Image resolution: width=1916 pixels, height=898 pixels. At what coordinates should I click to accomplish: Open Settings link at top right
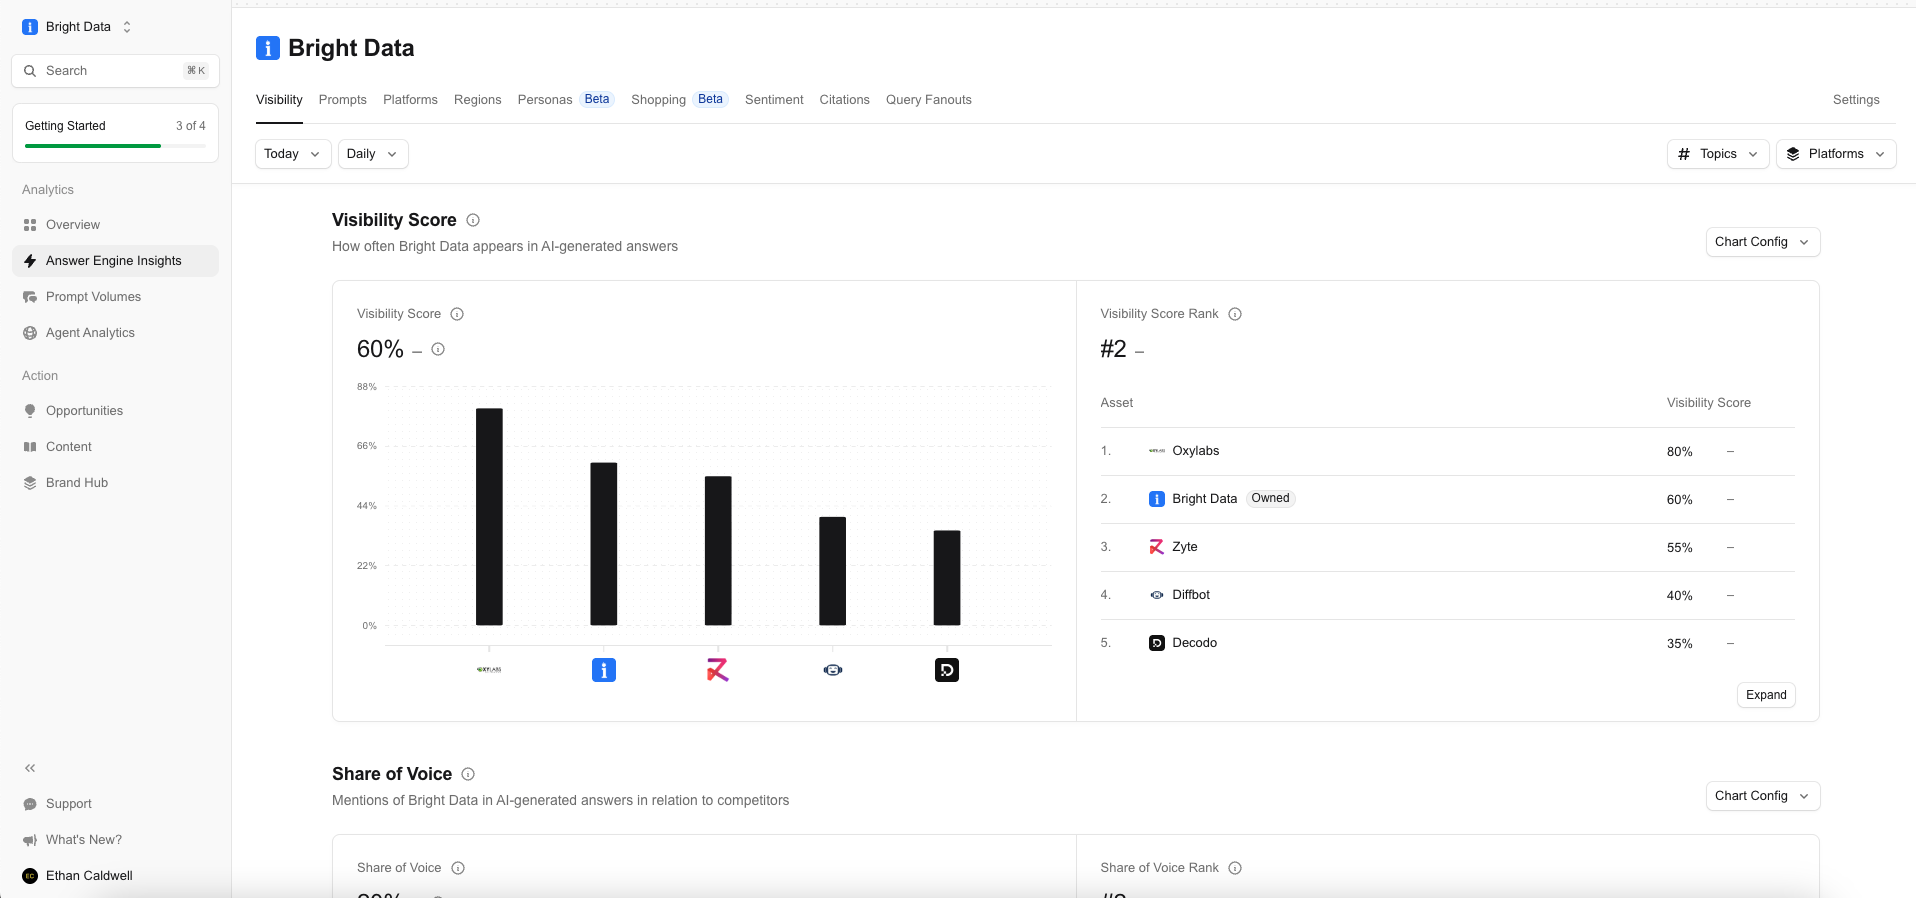(x=1856, y=100)
